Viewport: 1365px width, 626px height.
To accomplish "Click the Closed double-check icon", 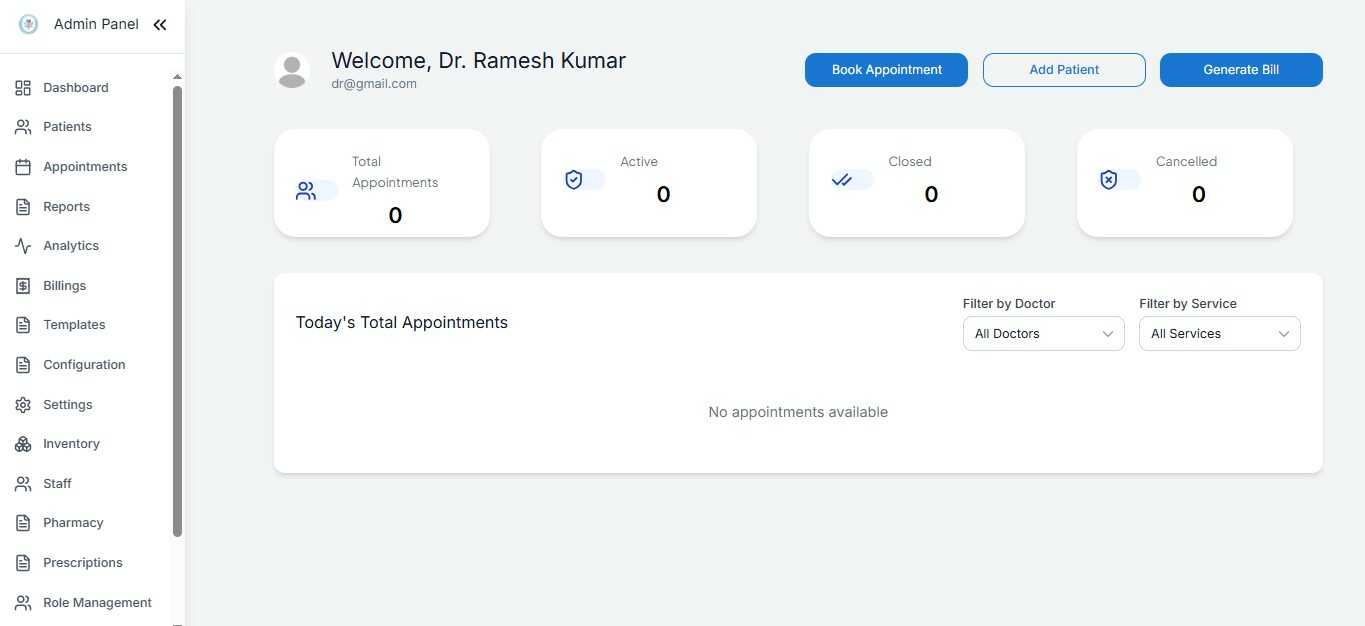I will (x=841, y=180).
